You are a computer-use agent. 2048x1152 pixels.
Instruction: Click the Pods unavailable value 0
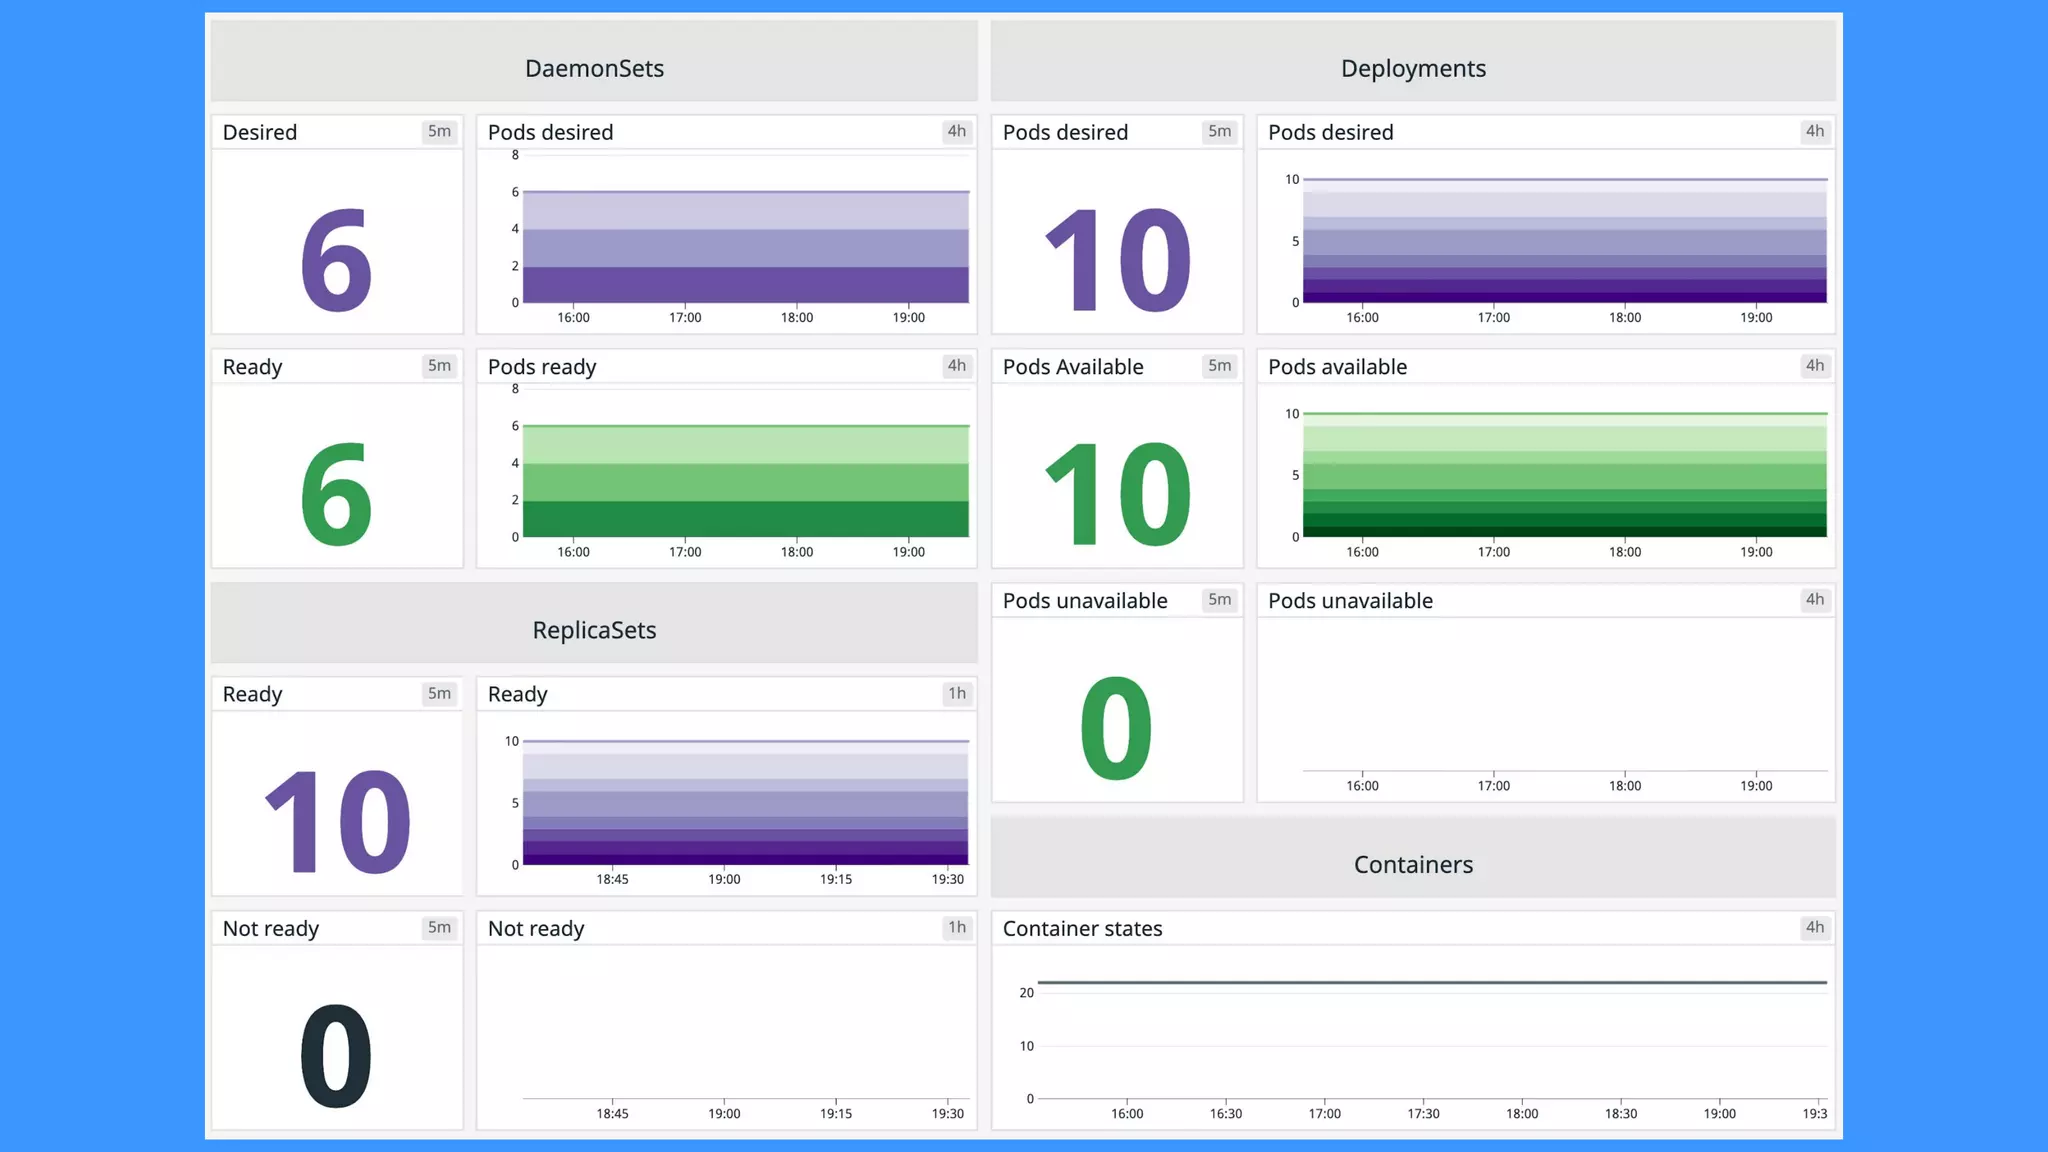(1117, 728)
